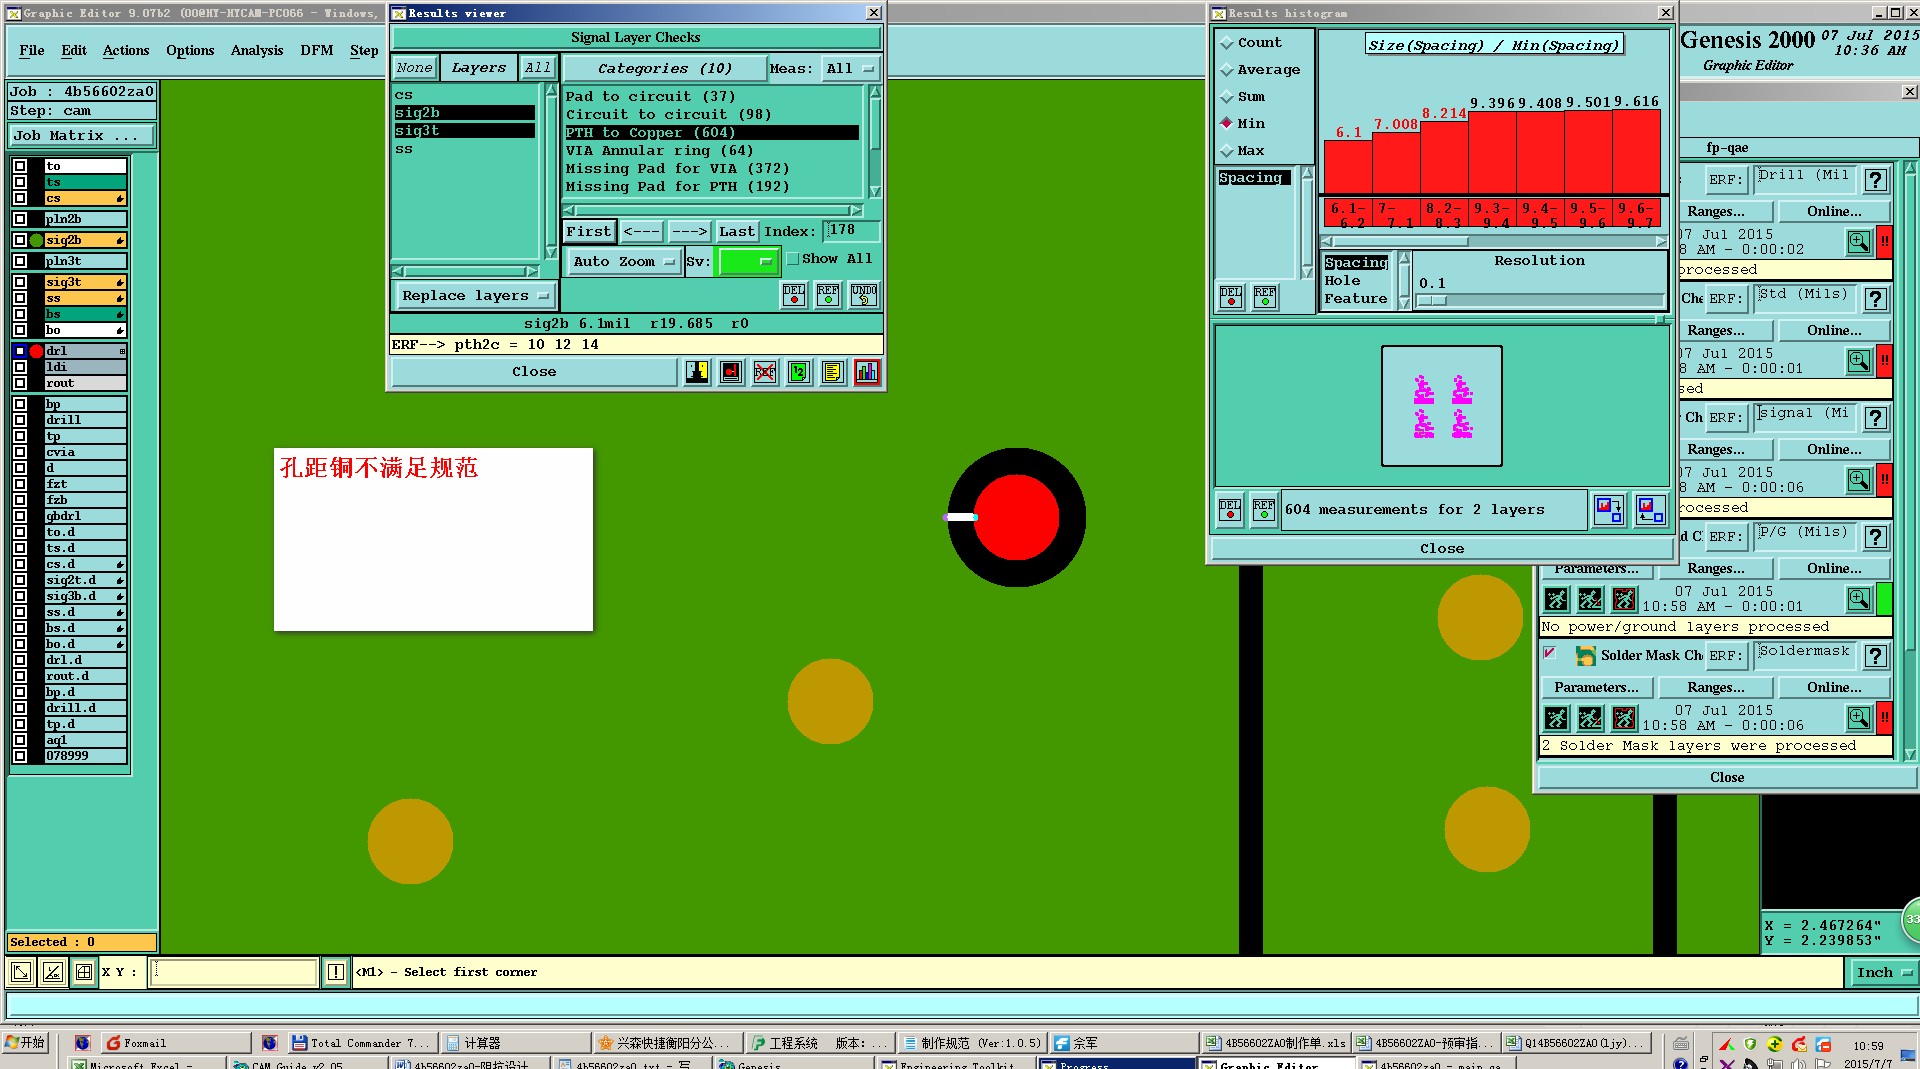The width and height of the screenshot is (1920, 1069).
Task: Click the grid snap icon in the bottom-left toolbar
Action: [85, 972]
